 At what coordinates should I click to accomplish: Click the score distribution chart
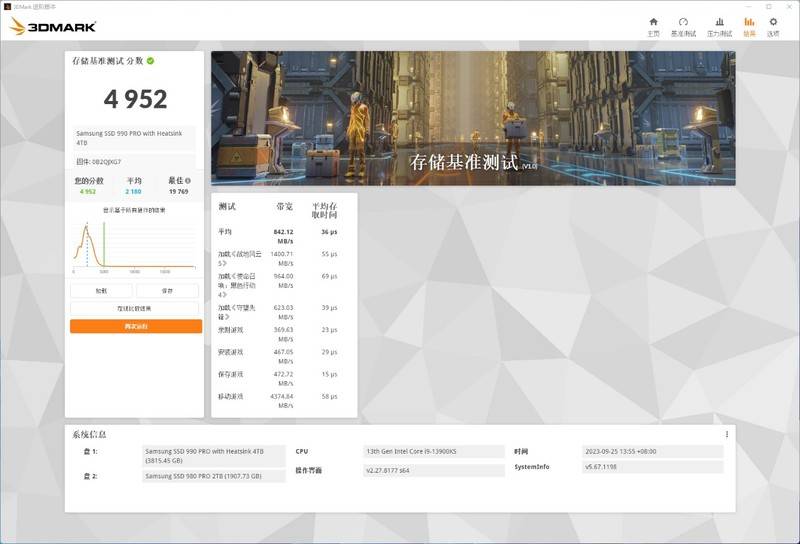(x=135, y=246)
